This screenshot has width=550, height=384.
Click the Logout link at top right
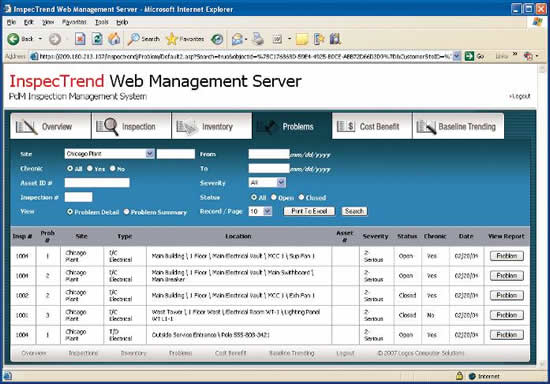tap(520, 96)
